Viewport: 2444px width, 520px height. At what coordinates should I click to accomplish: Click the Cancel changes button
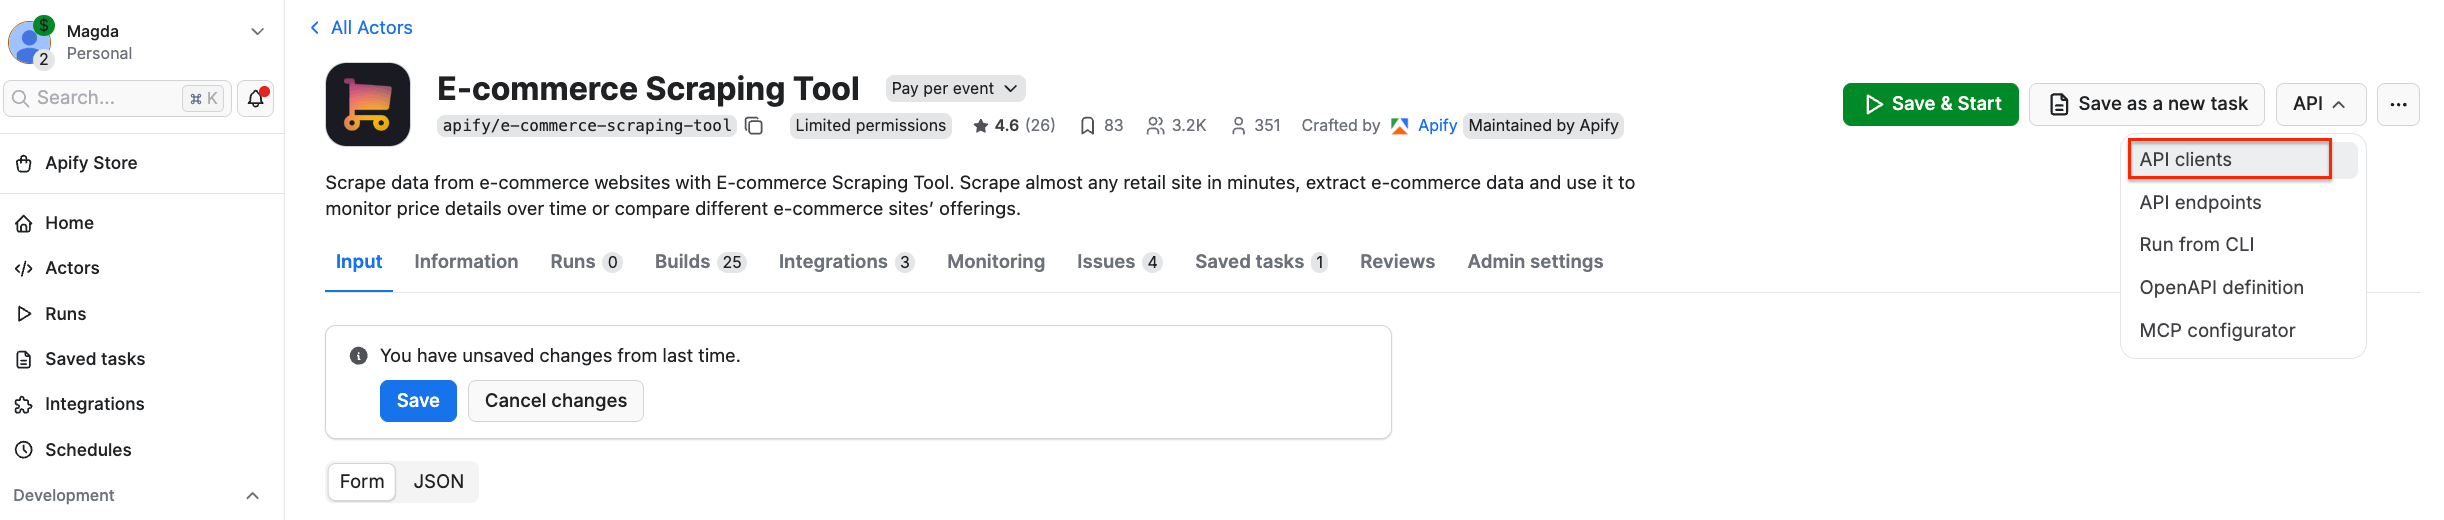(556, 401)
